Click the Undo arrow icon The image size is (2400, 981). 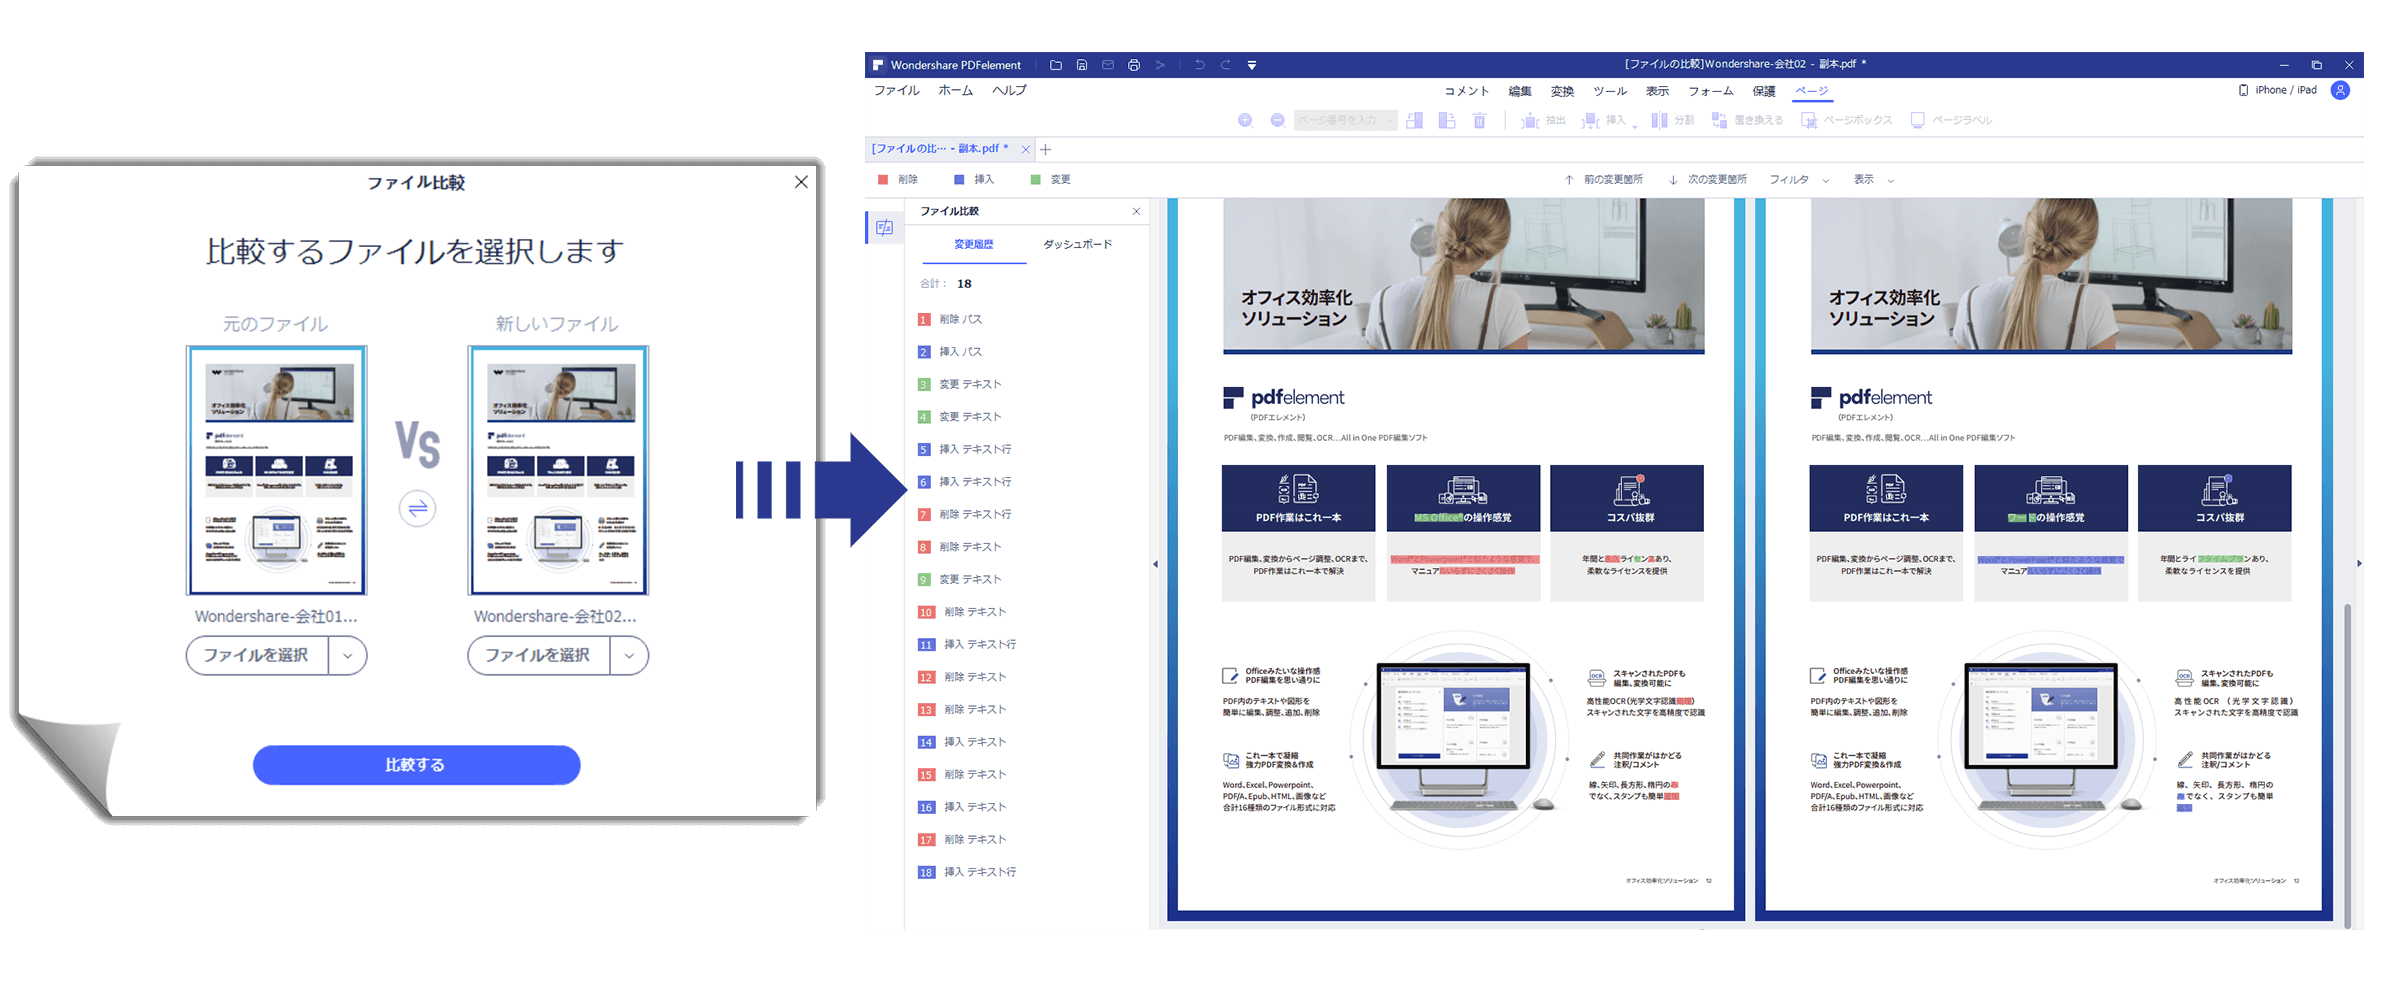click(1199, 65)
